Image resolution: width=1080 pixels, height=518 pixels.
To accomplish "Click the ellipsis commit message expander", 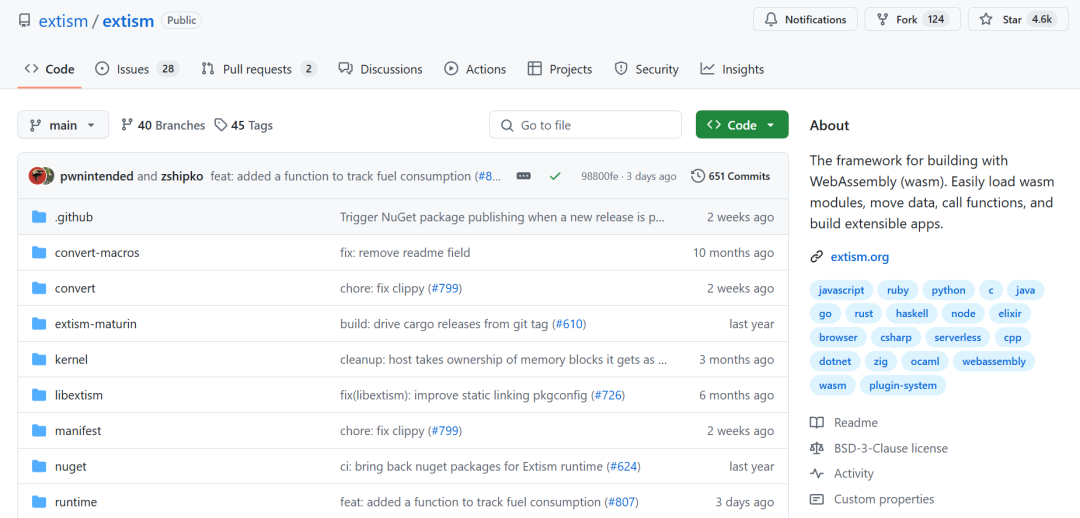I will (523, 176).
